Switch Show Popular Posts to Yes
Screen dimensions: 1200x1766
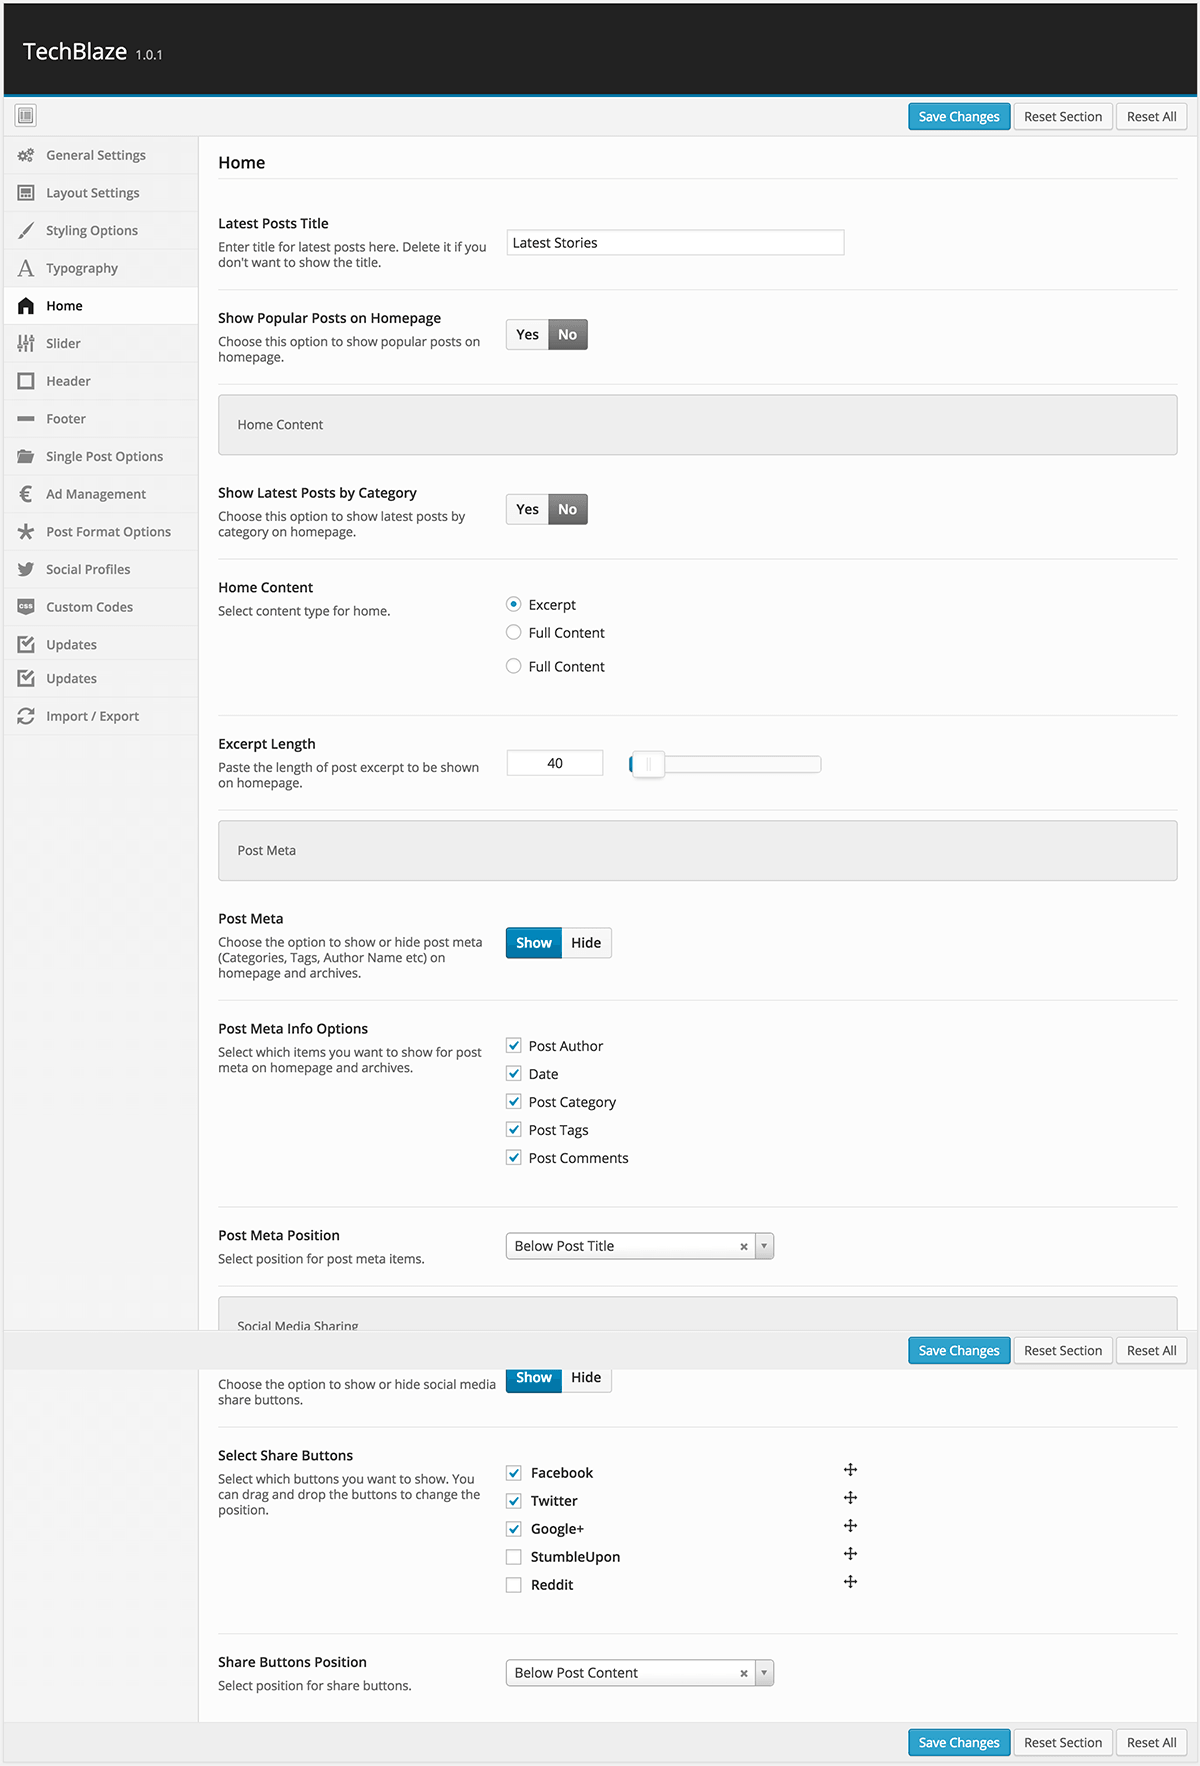[527, 335]
